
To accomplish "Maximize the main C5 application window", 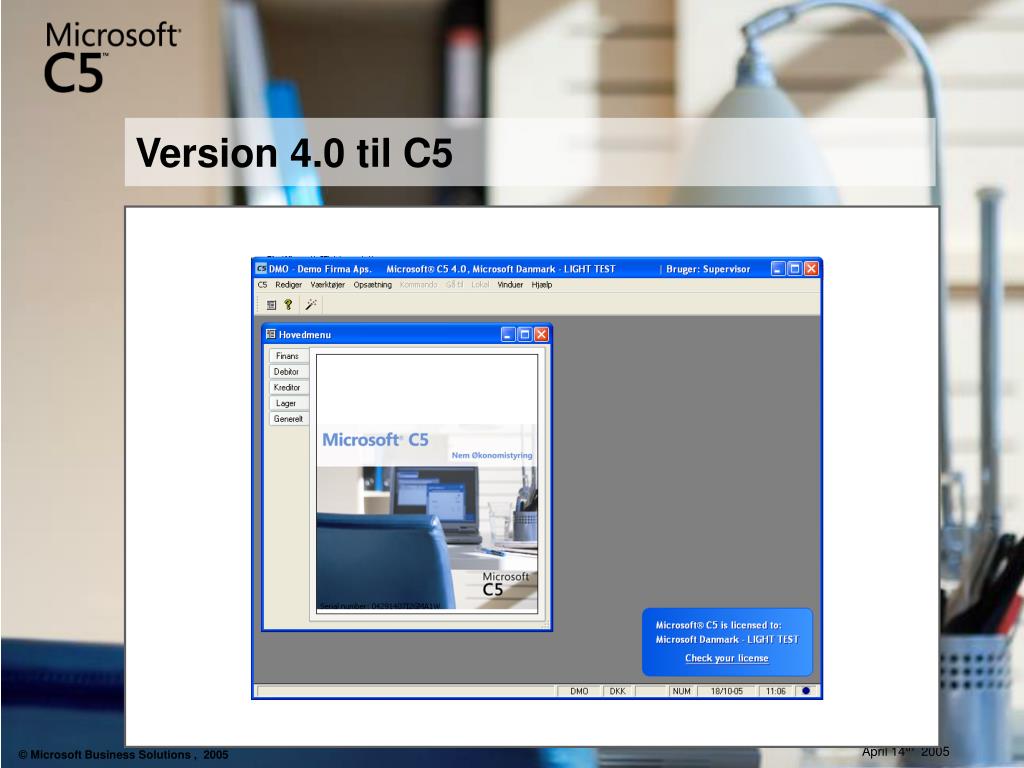I will (795, 268).
